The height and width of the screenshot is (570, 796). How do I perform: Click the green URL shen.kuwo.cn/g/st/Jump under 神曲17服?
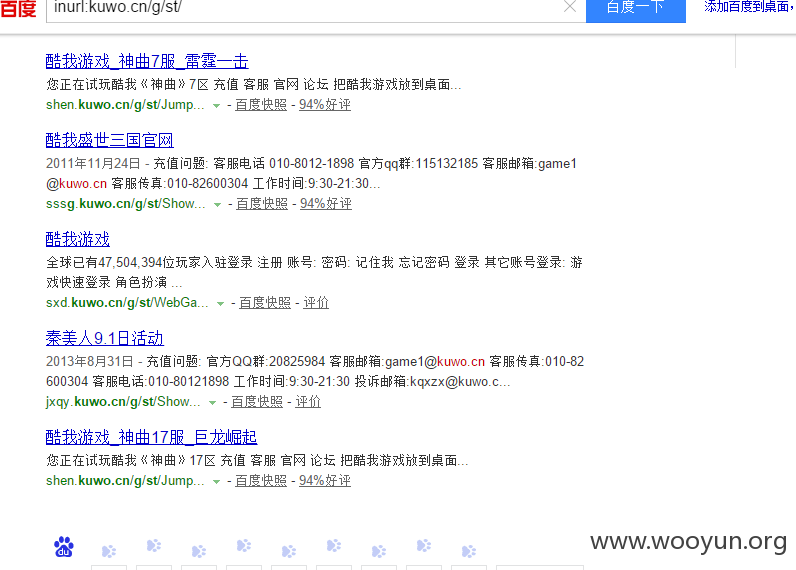pos(125,480)
